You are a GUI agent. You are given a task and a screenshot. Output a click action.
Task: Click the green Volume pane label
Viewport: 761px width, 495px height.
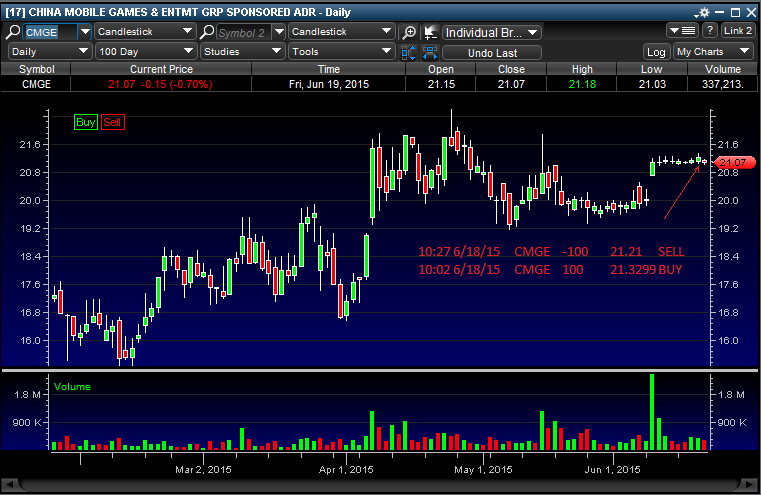[72, 387]
